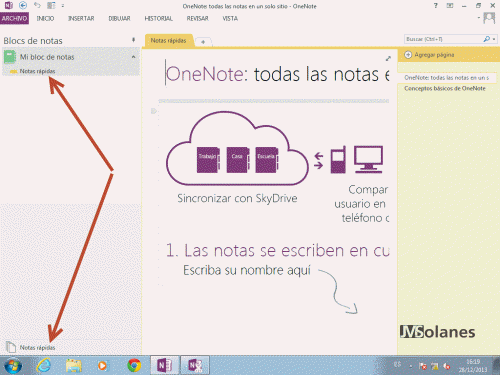Click Agregar página button

(x=429, y=55)
